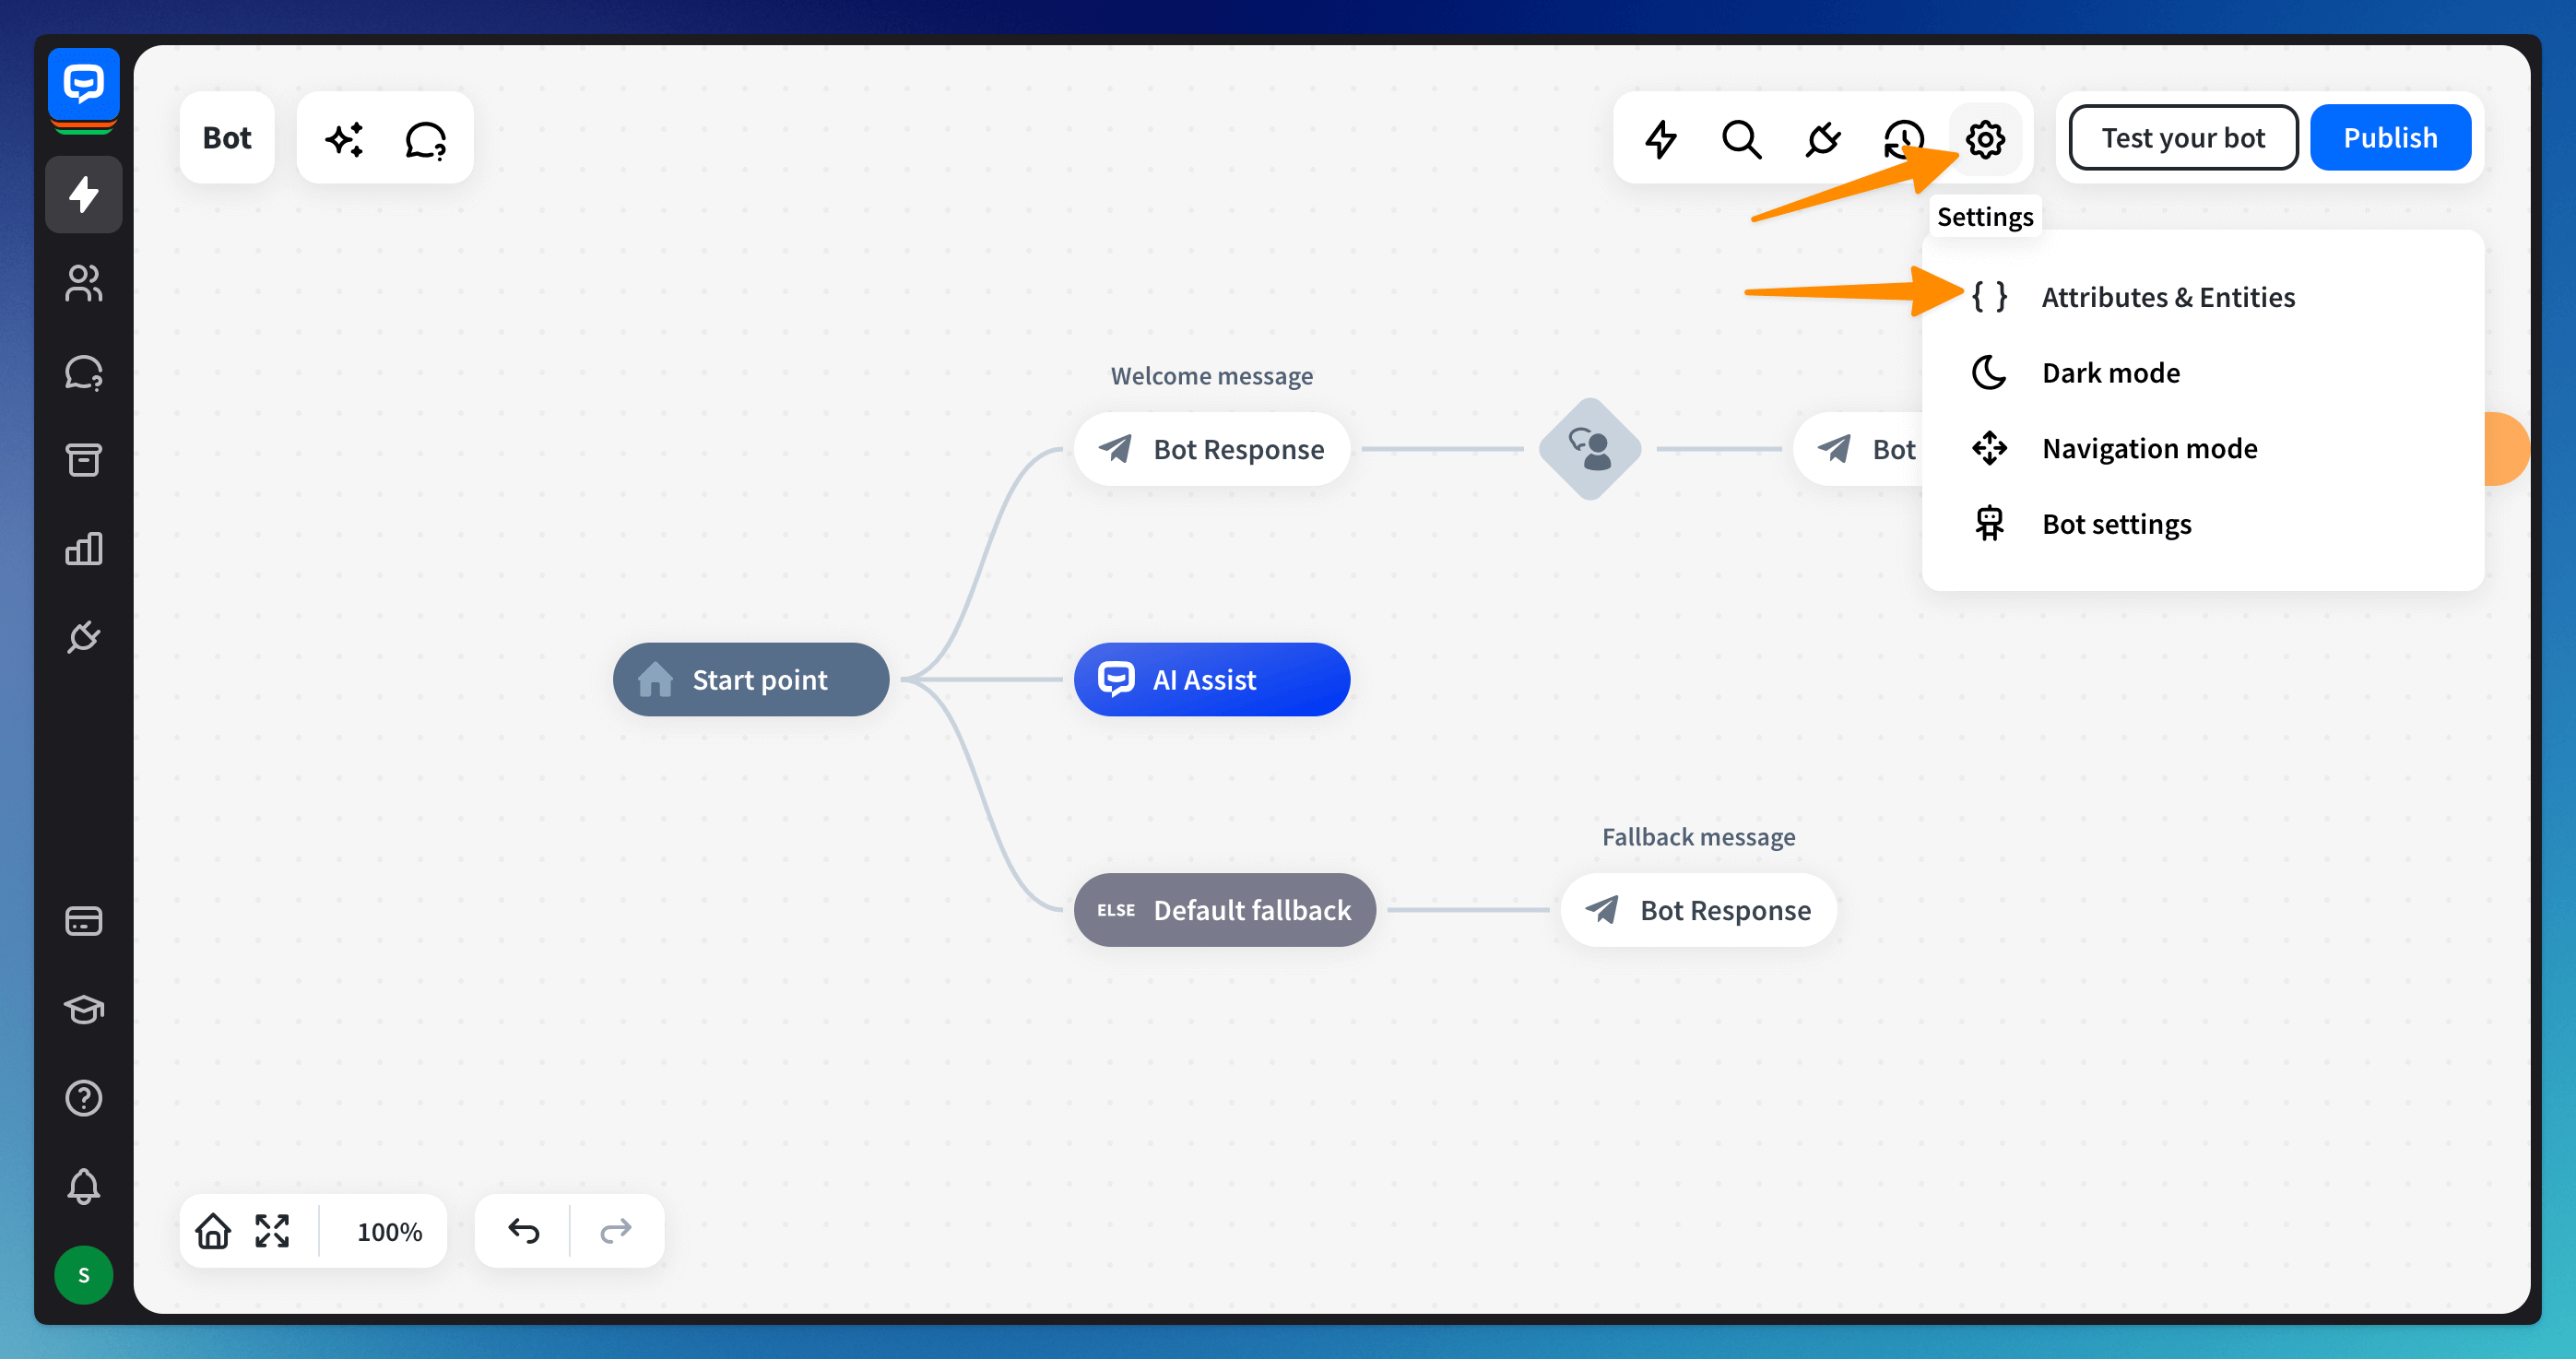This screenshot has width=2576, height=1359.
Task: Click the 100% zoom level control
Action: (x=389, y=1231)
